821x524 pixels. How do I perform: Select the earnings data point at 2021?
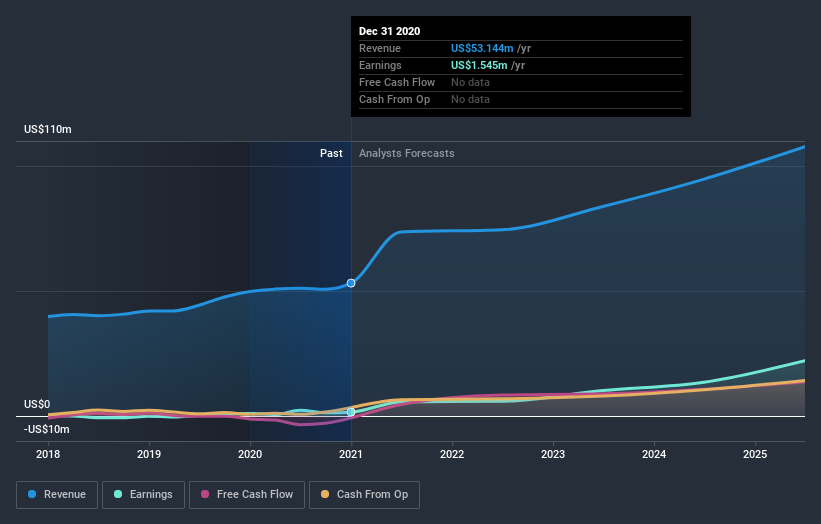pyautogui.click(x=351, y=412)
